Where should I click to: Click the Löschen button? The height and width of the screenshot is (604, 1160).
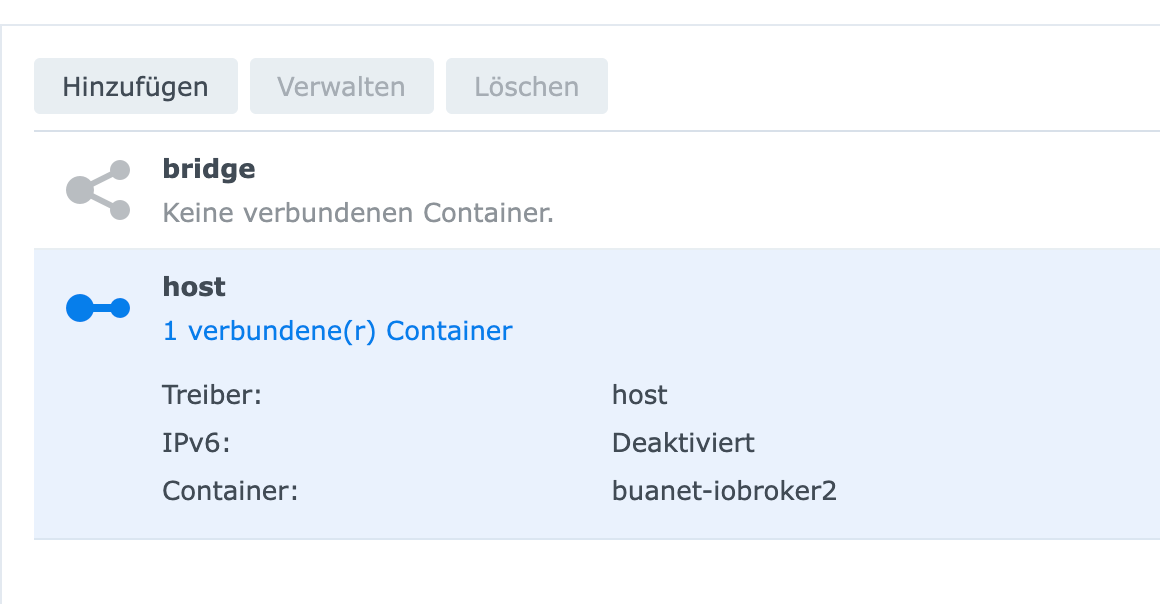527,87
